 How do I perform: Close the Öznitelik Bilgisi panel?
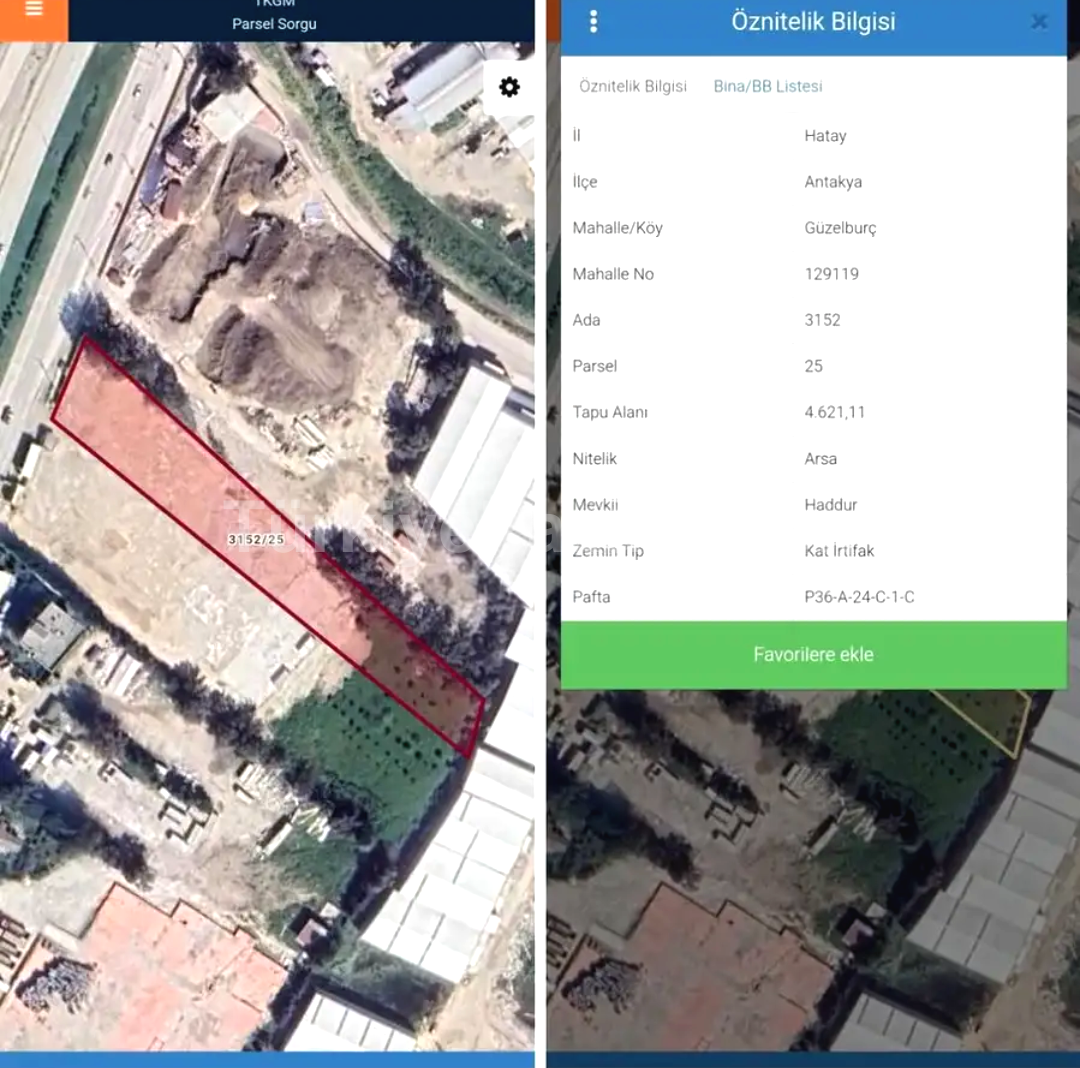pos(1039,22)
